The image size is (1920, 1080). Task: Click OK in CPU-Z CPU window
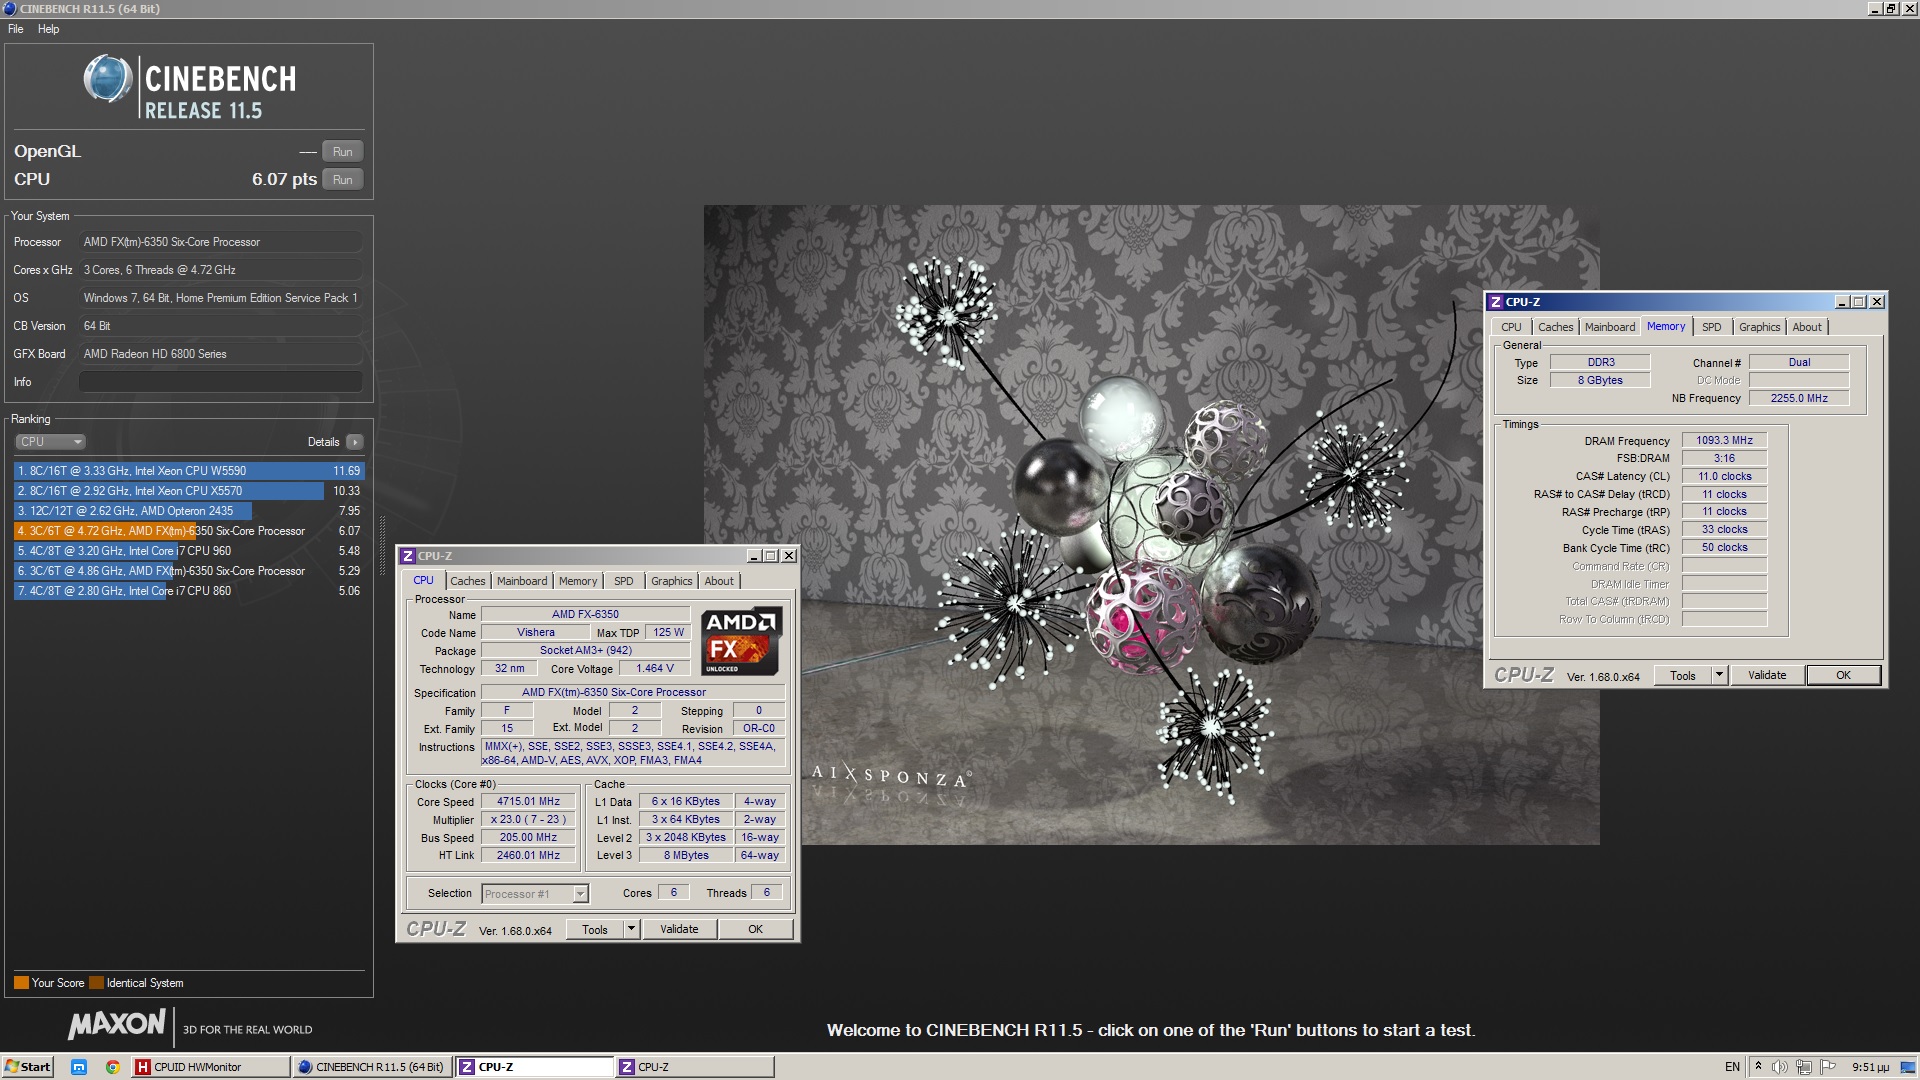coord(756,930)
